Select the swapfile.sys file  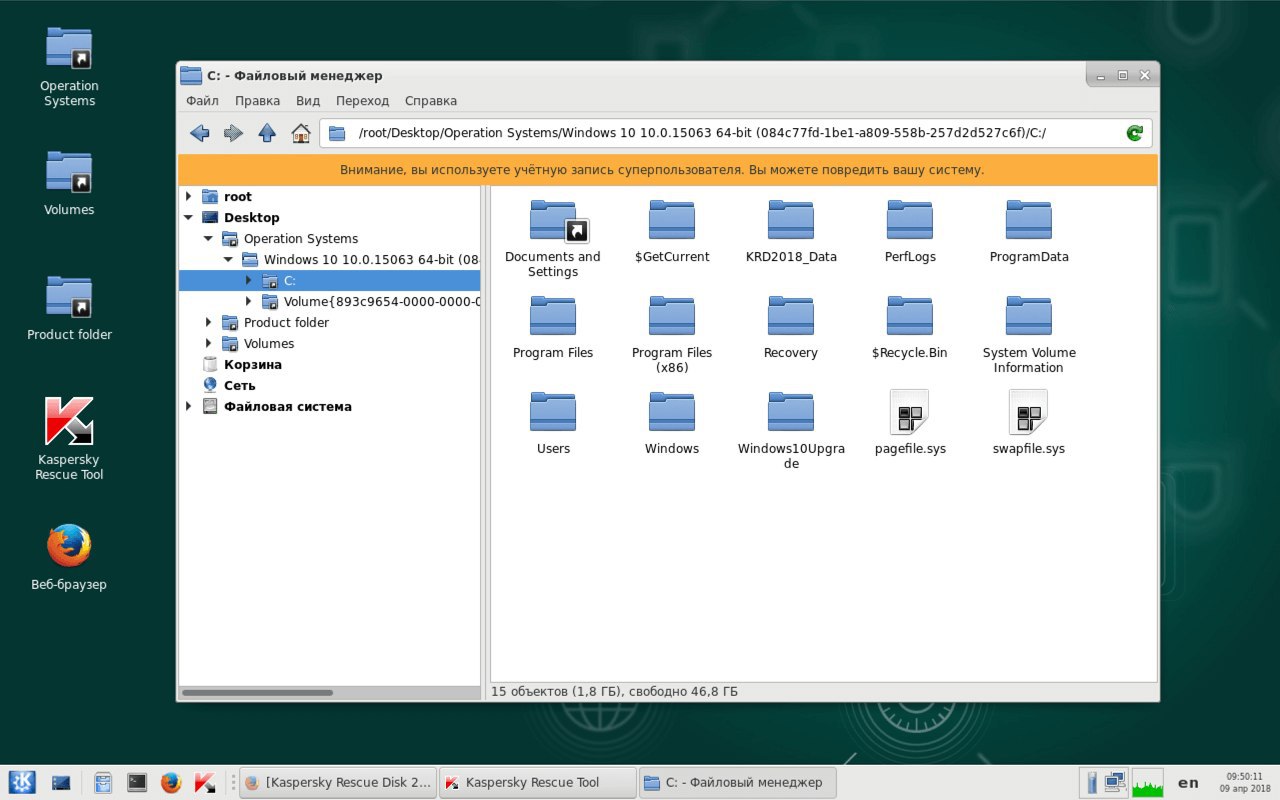click(1029, 424)
